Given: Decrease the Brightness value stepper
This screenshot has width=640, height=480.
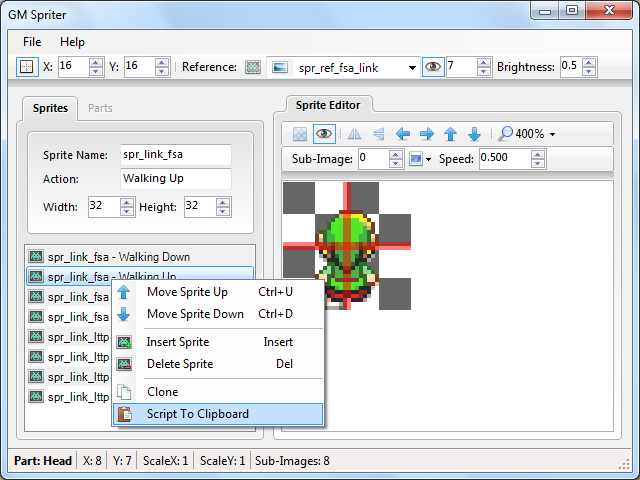Looking at the screenshot, I should (x=589, y=71).
